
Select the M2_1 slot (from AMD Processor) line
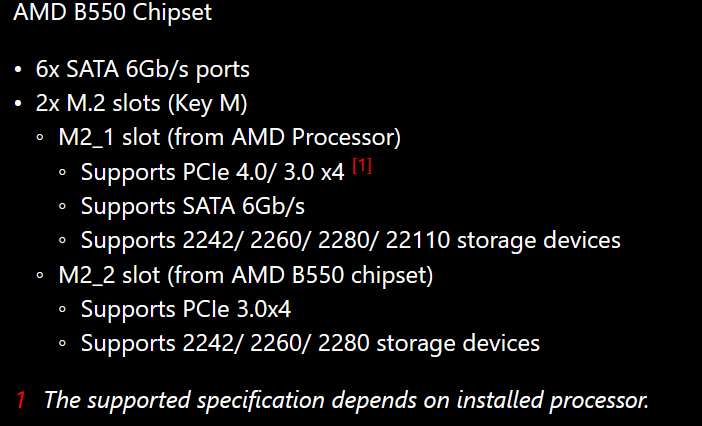pyautogui.click(x=230, y=137)
